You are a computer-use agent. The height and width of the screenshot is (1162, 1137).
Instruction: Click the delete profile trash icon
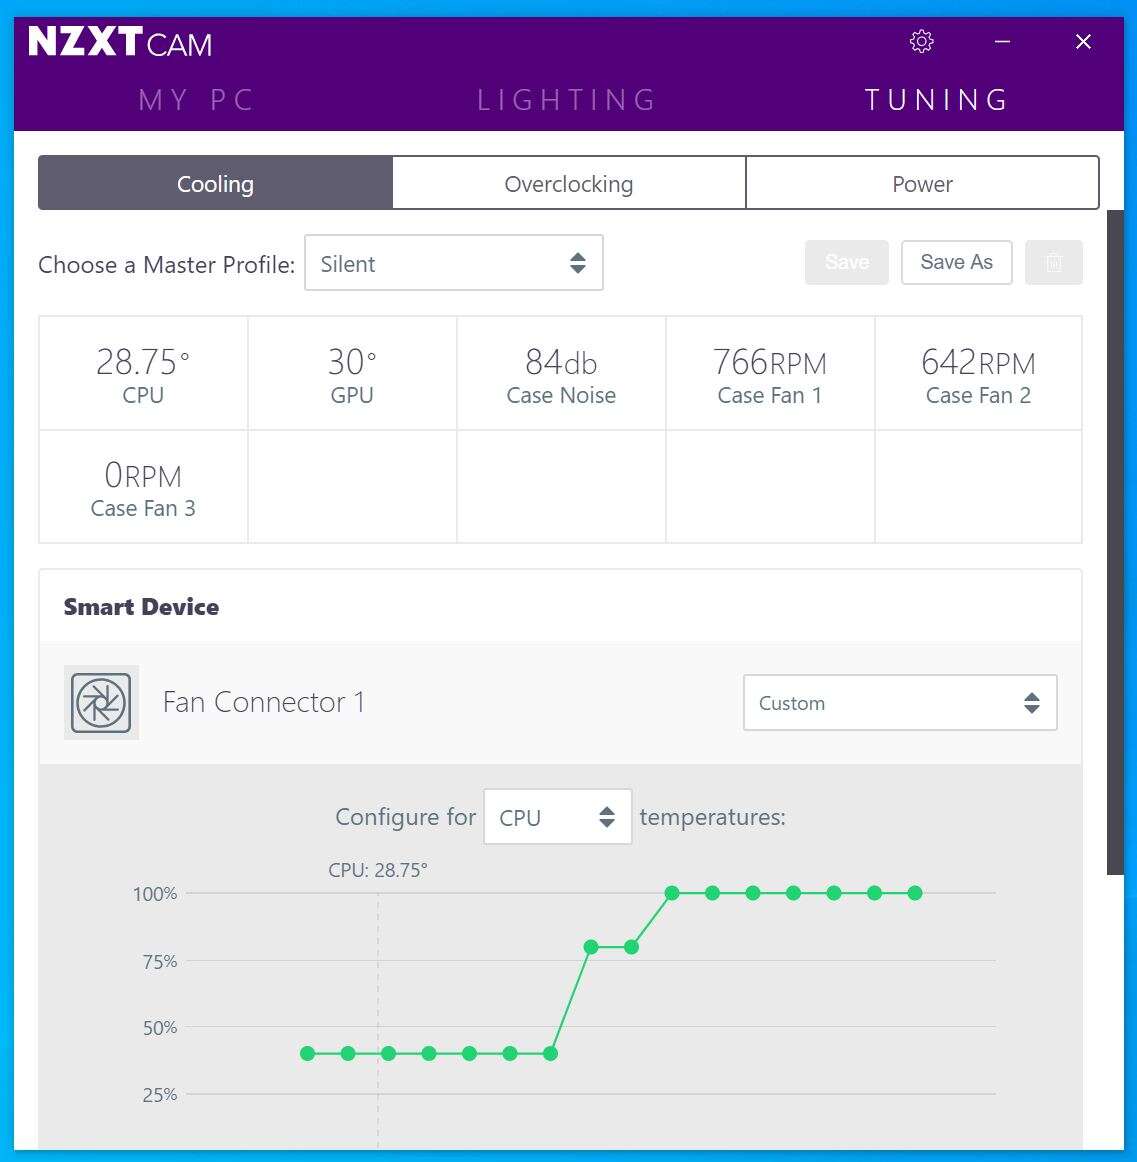point(1053,263)
